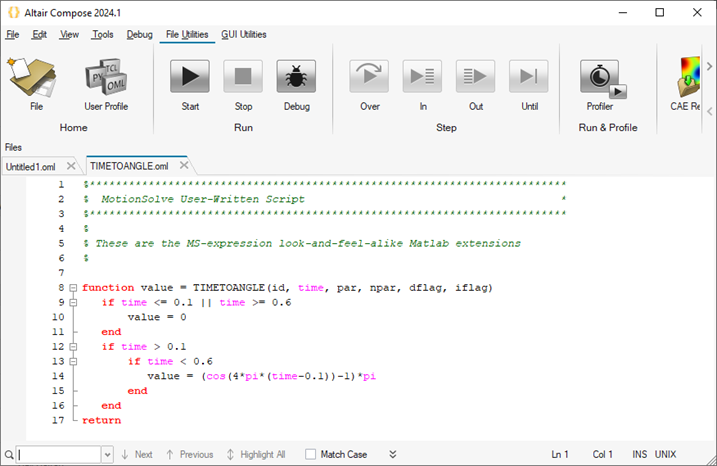Click the search magnifier icon
The height and width of the screenshot is (466, 717).
9,455
